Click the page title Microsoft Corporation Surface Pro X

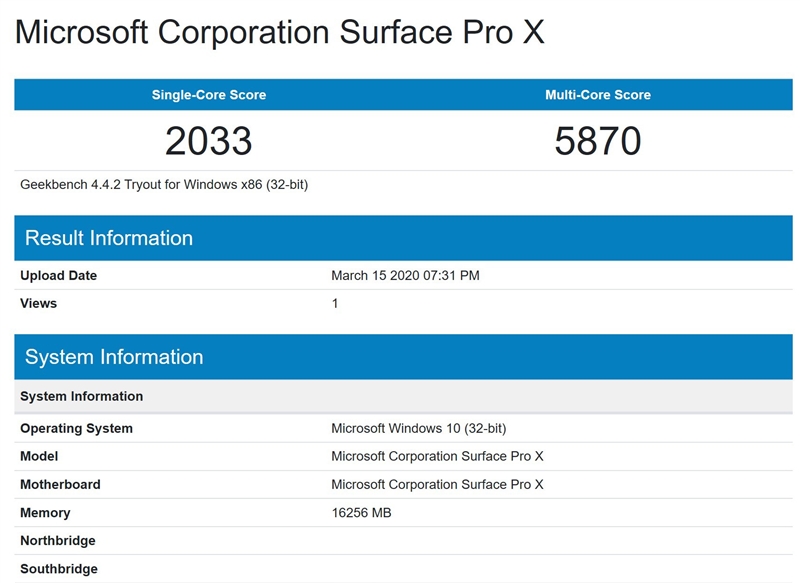(x=280, y=32)
